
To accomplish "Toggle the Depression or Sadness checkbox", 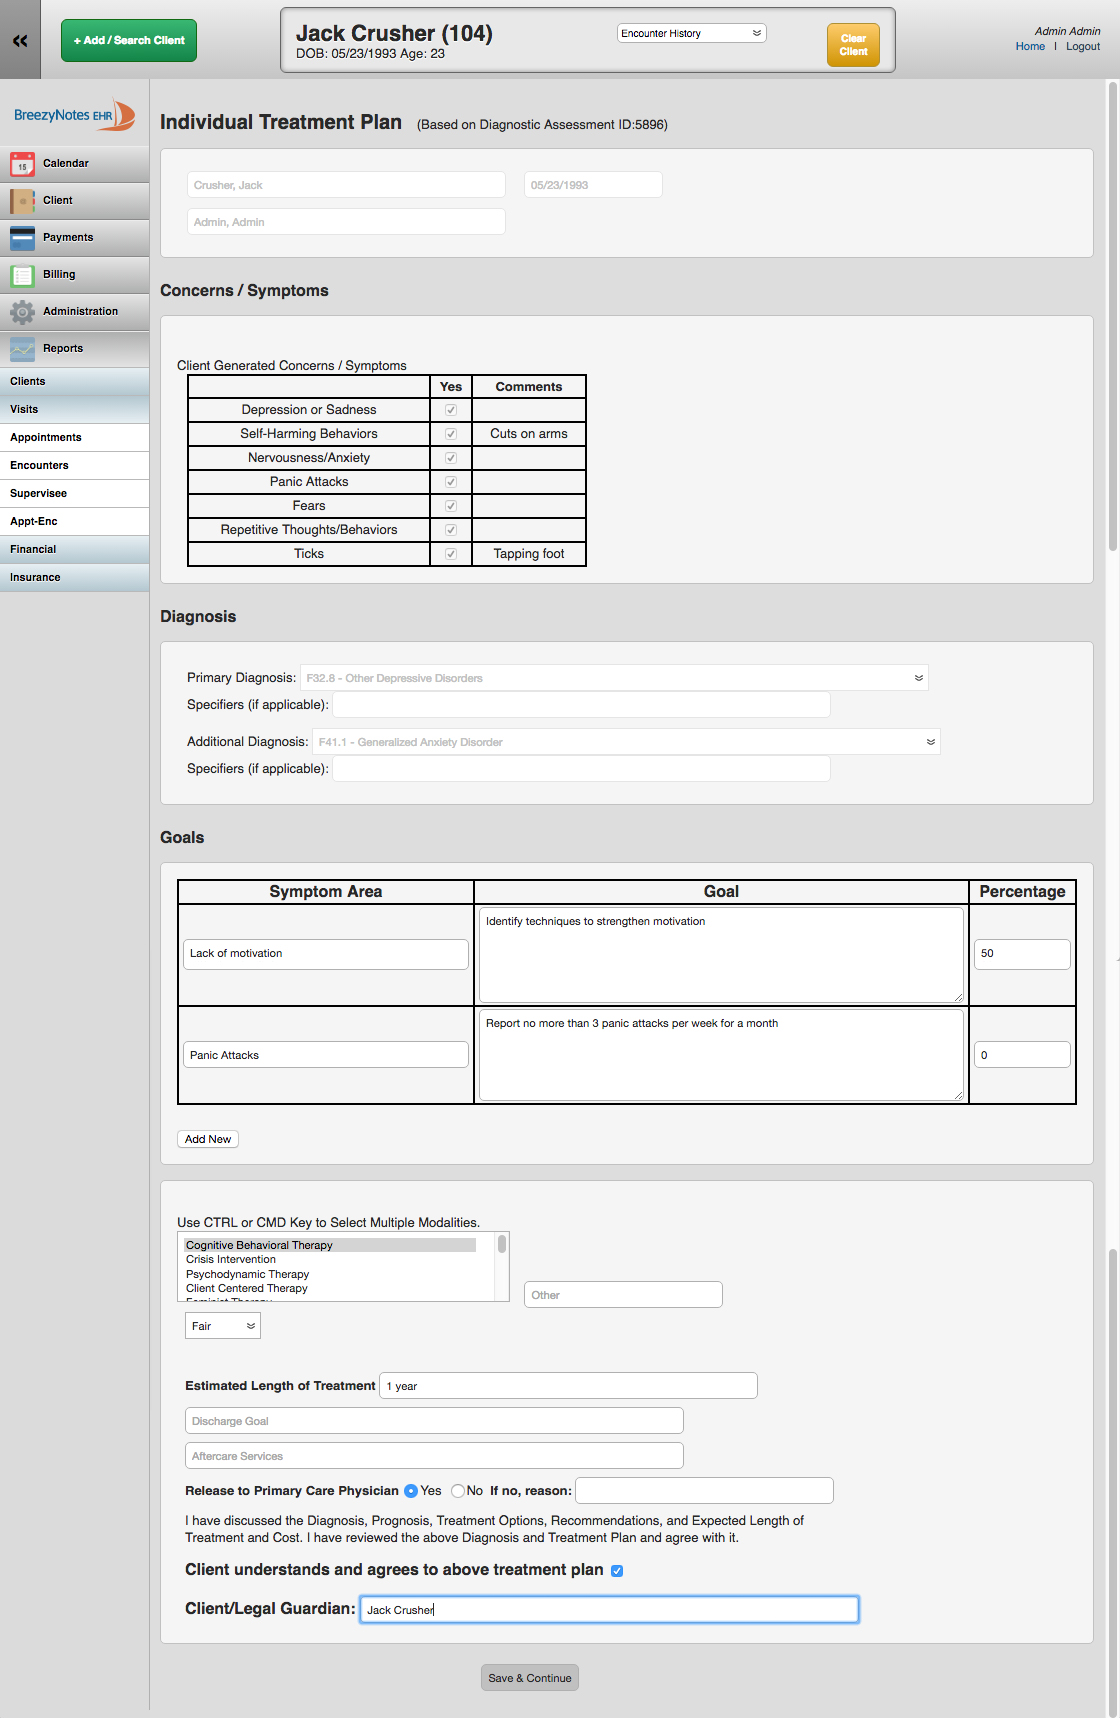I will coord(451,410).
